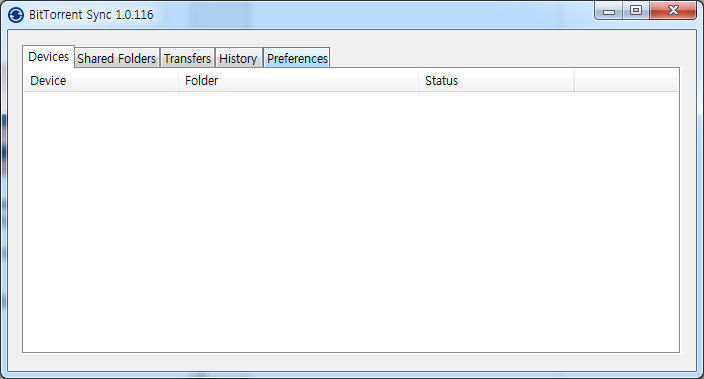This screenshot has height=379, width=704.
Task: Sort by the Status column header
Action: coord(497,81)
